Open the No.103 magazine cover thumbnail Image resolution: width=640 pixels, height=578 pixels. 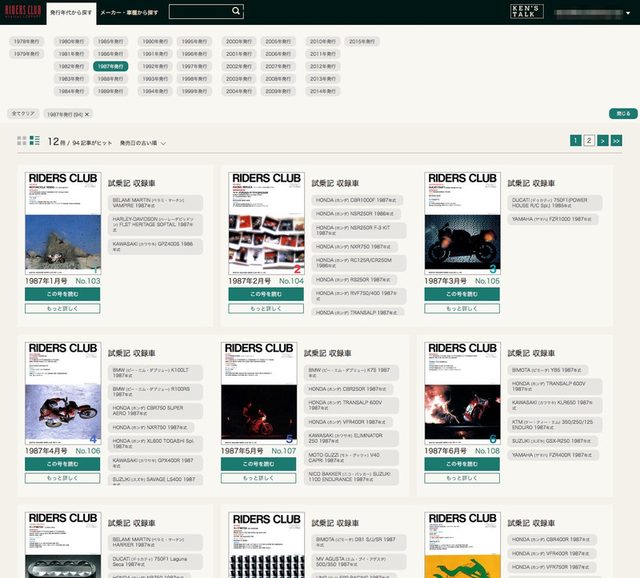(63, 223)
